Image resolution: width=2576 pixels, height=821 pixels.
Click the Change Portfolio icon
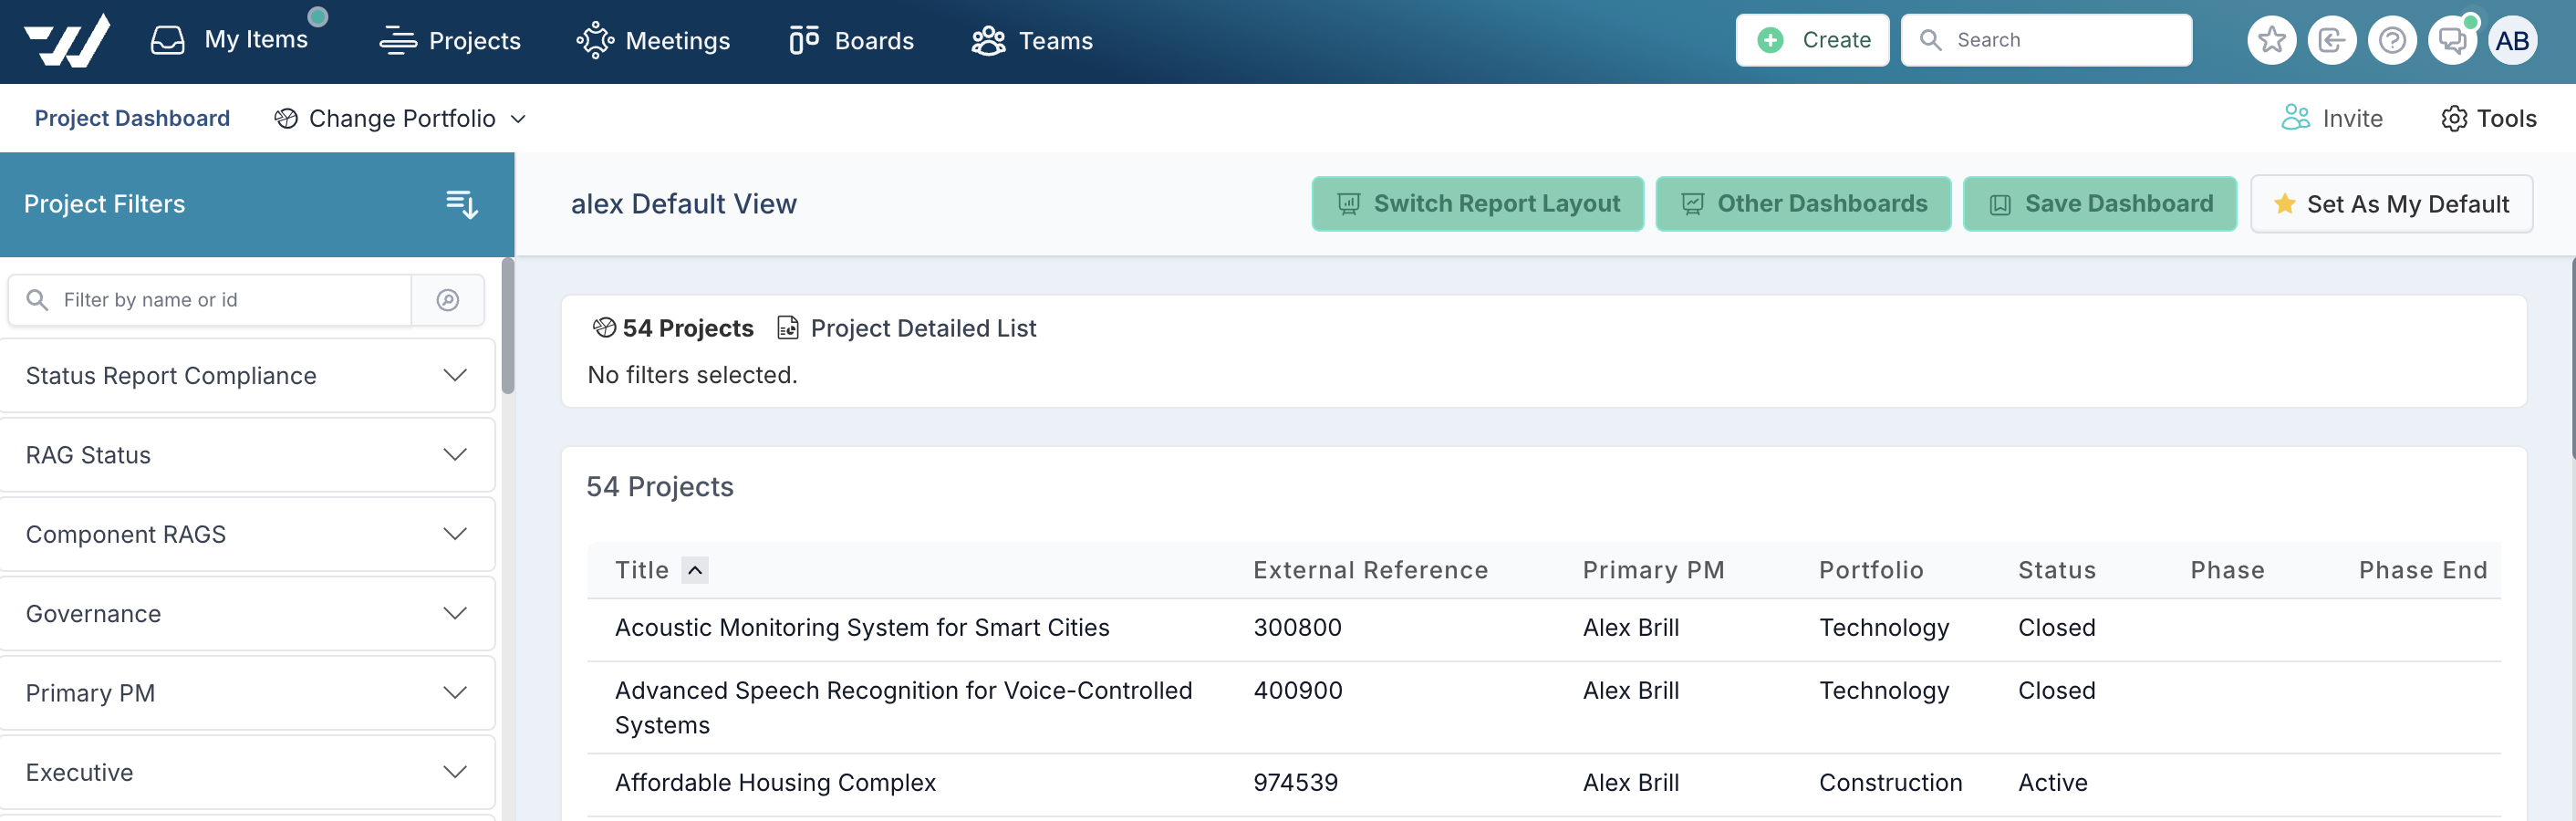286,118
